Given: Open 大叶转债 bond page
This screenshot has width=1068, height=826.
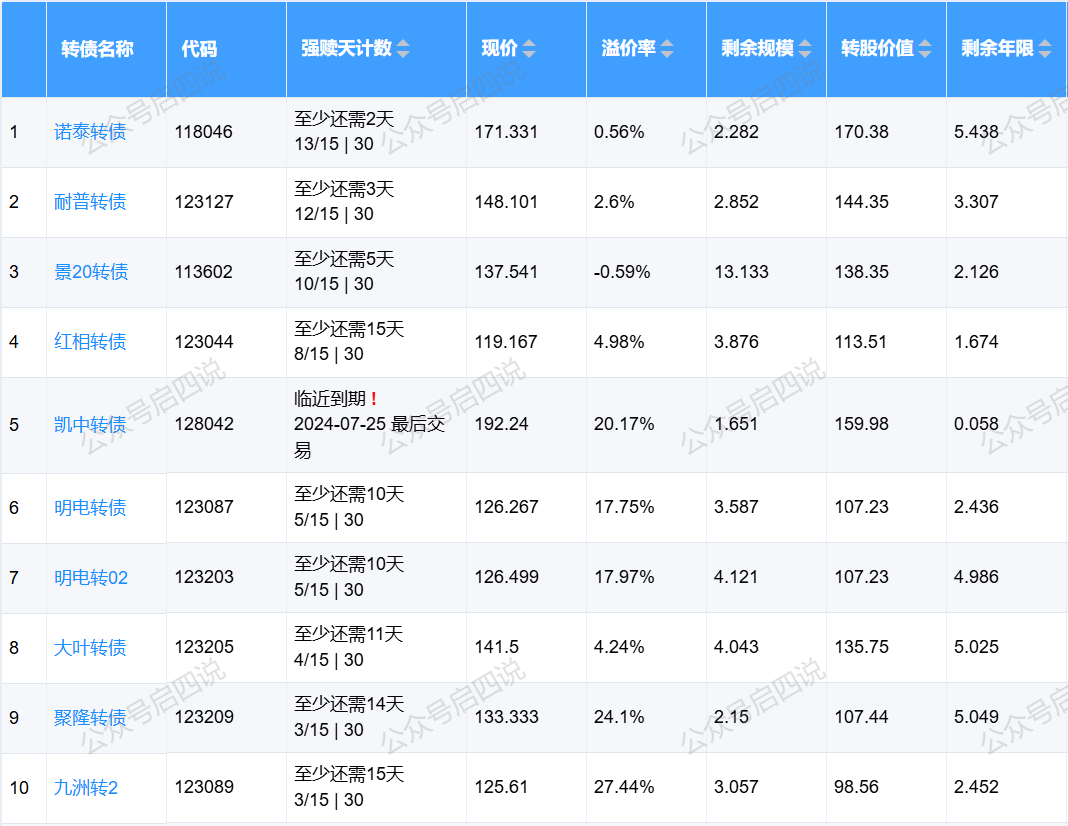Looking at the screenshot, I should [x=90, y=648].
